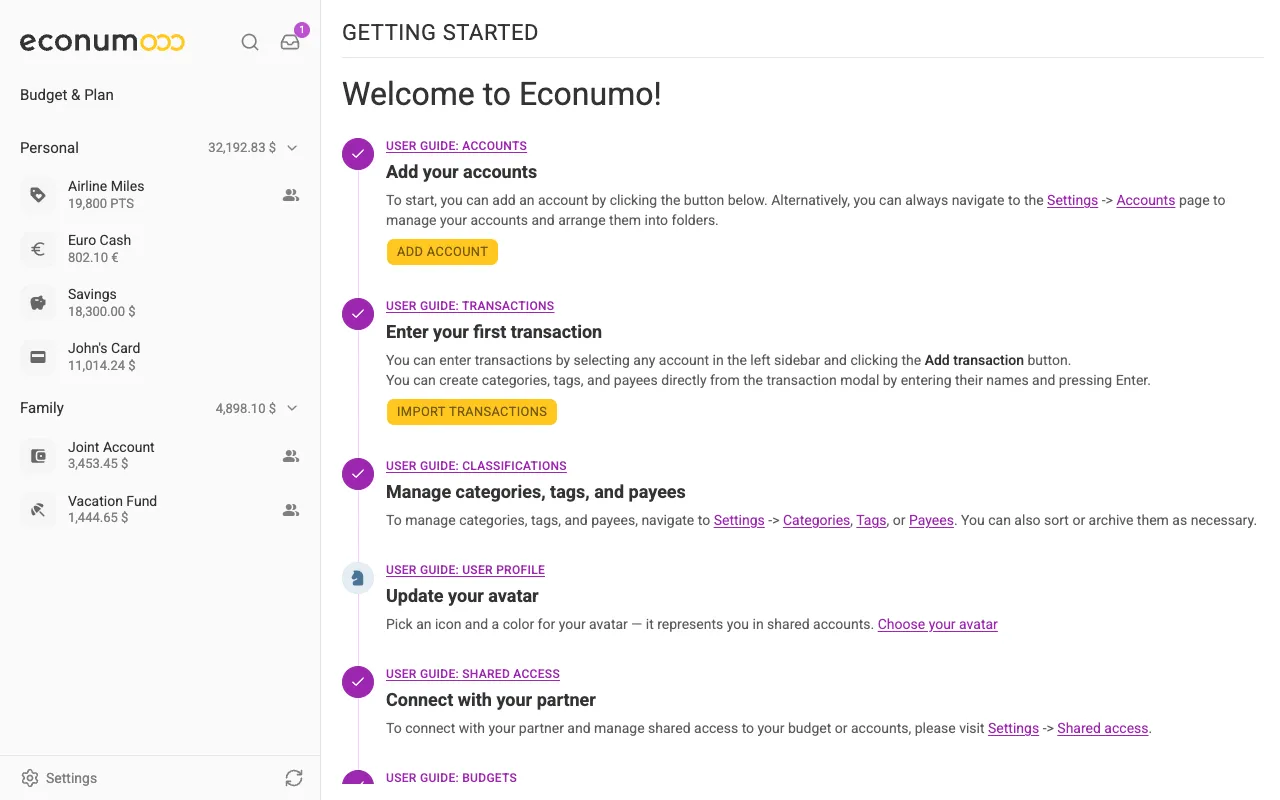Viewport: 1280px width, 800px height.
Task: Click checkmark circle next to Connect with your partner
Action: pyautogui.click(x=358, y=682)
